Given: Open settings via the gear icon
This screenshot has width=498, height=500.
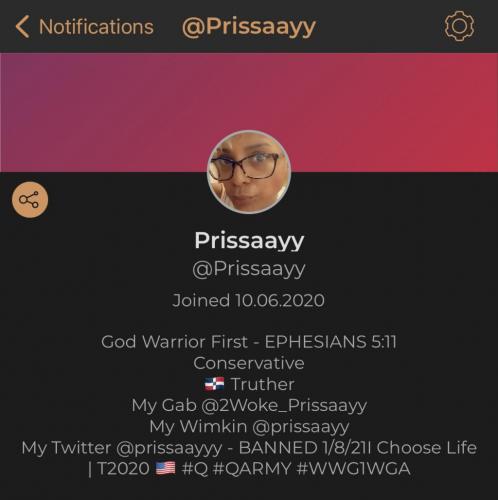Looking at the screenshot, I should 459,26.
